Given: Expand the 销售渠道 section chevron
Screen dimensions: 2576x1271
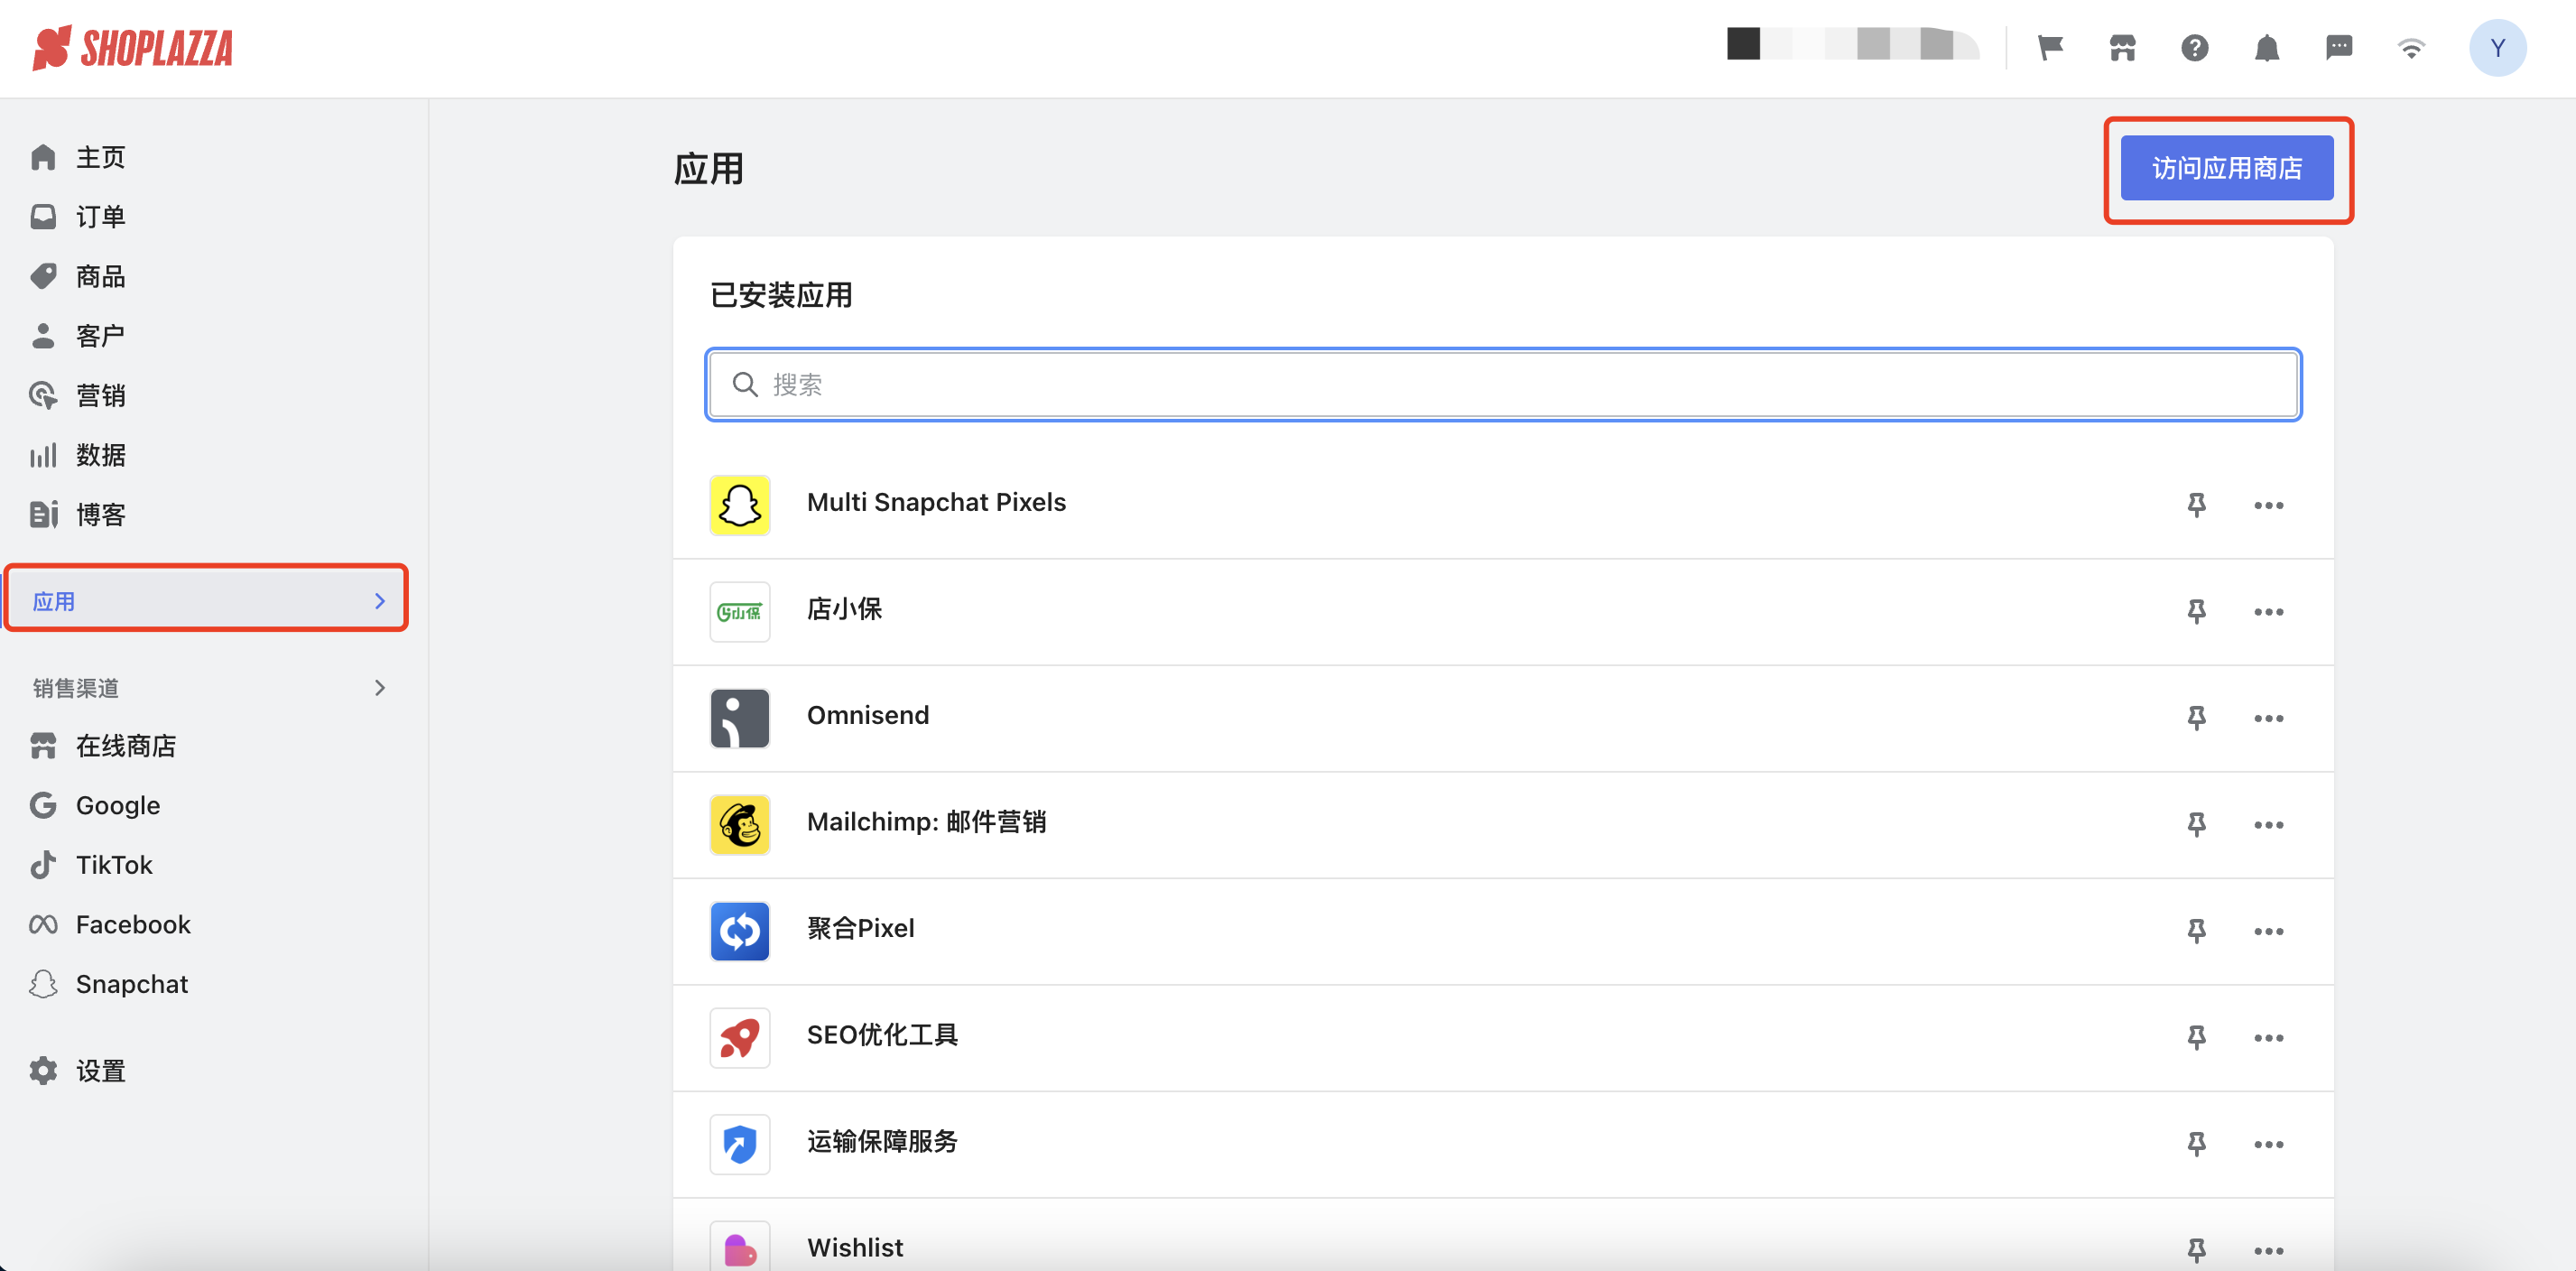Looking at the screenshot, I should coord(379,688).
